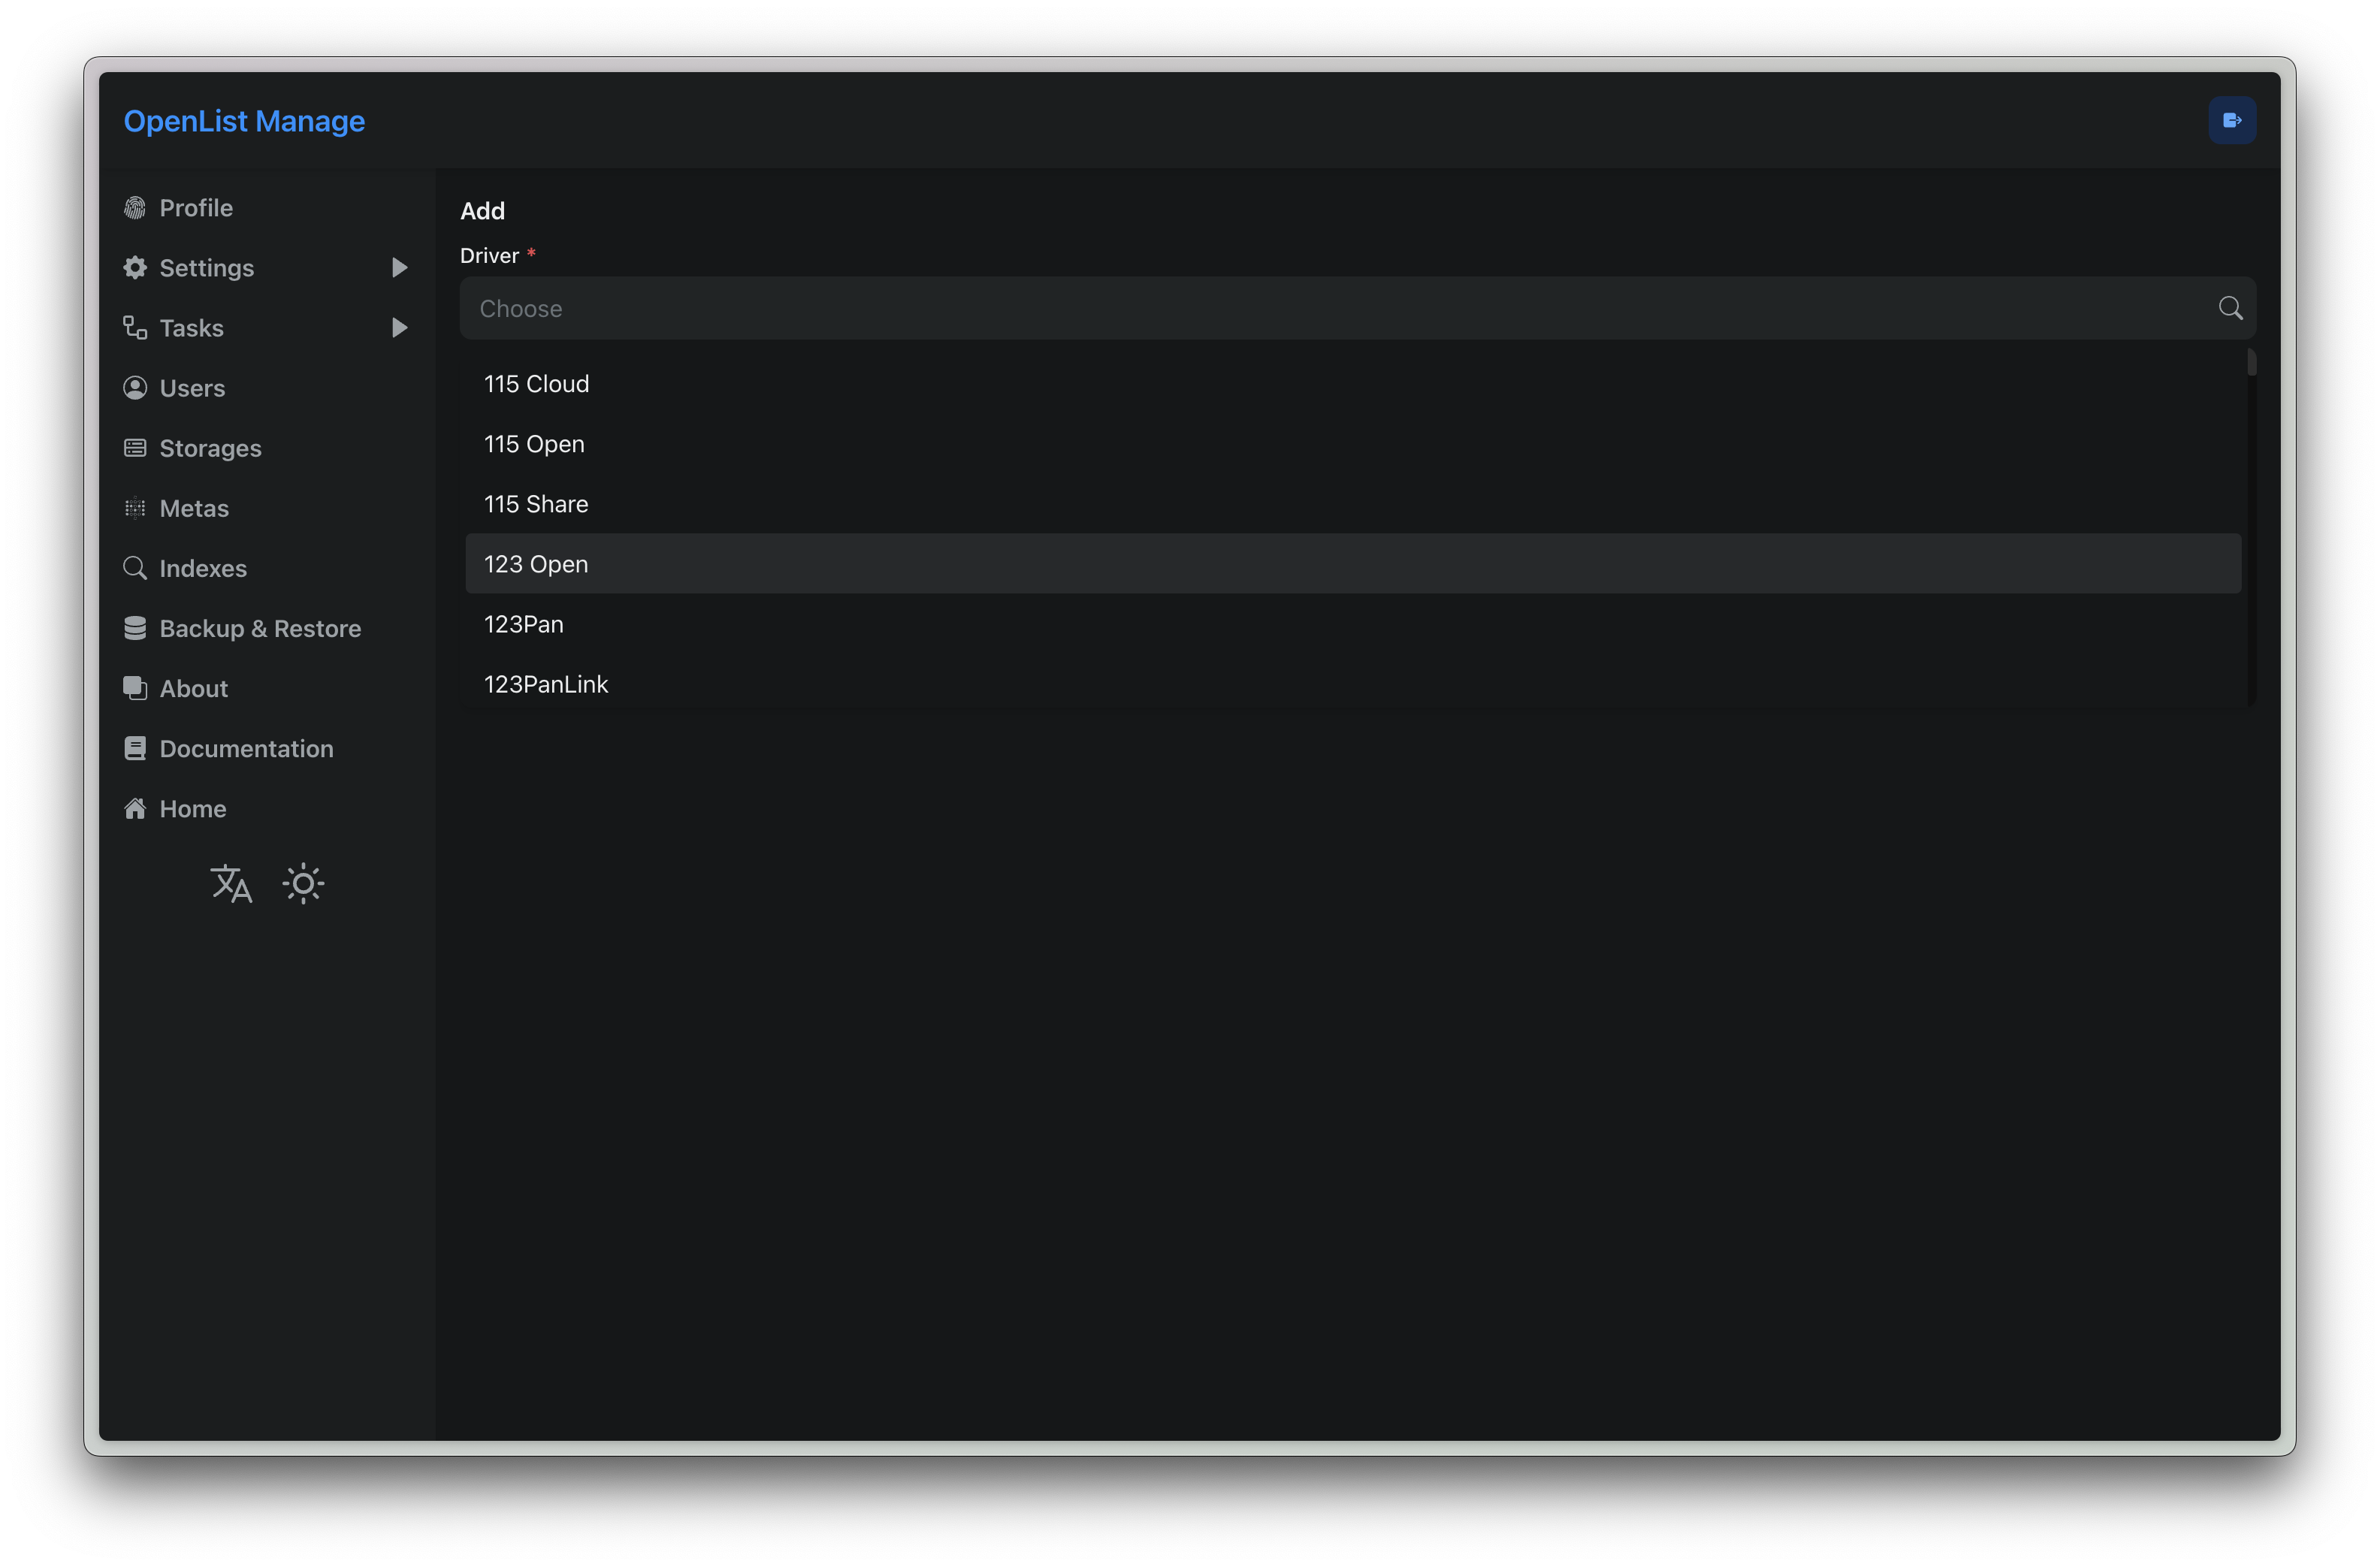Go to the Users page
Screen dimensions: 2380x1567
192,388
